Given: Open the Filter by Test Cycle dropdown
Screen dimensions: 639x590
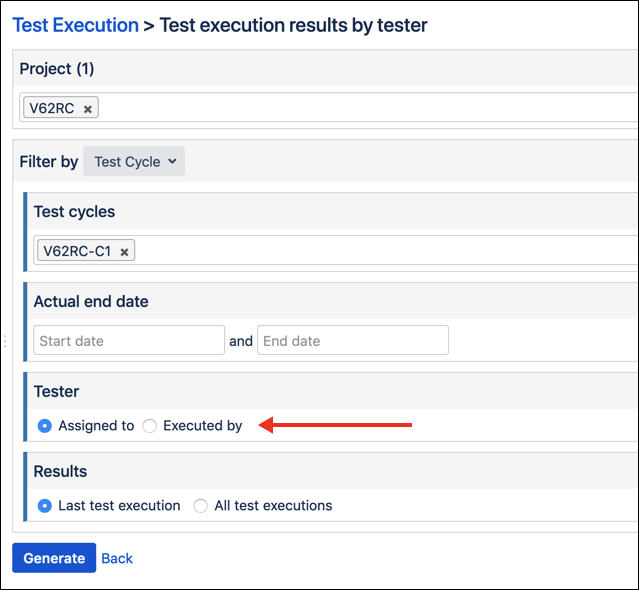Looking at the screenshot, I should (x=134, y=161).
